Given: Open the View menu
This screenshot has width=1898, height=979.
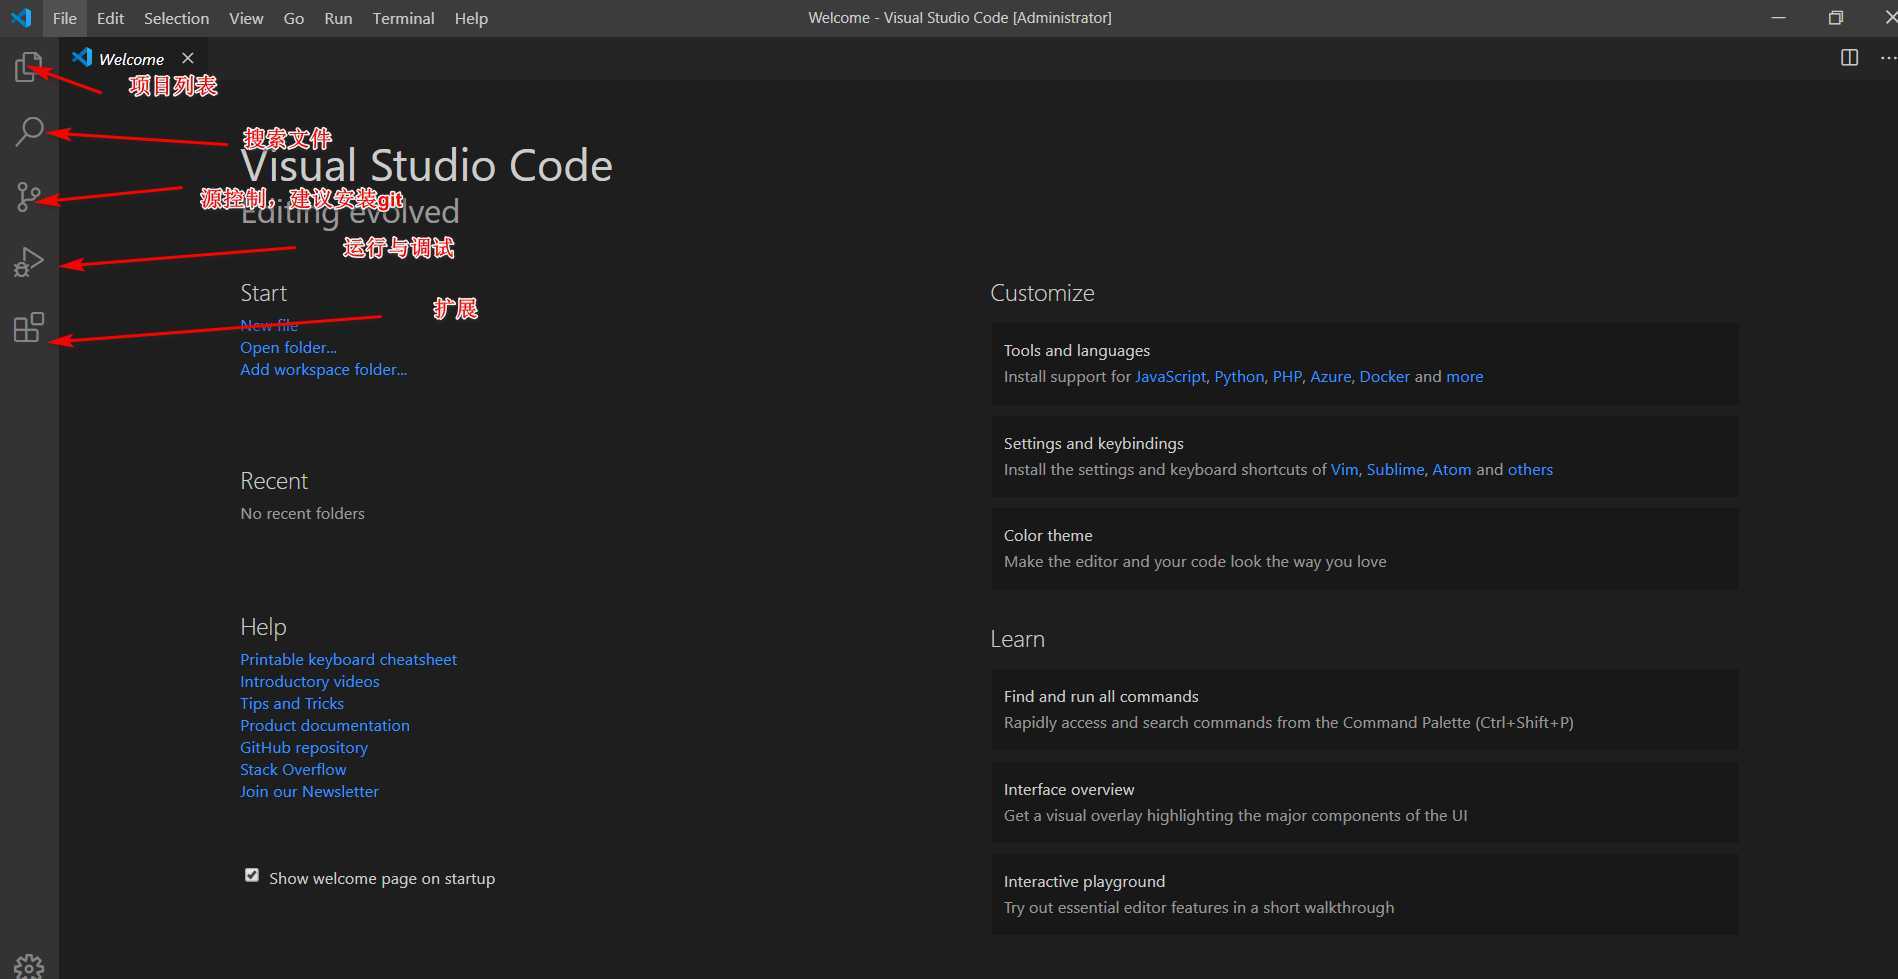Looking at the screenshot, I should 246,18.
